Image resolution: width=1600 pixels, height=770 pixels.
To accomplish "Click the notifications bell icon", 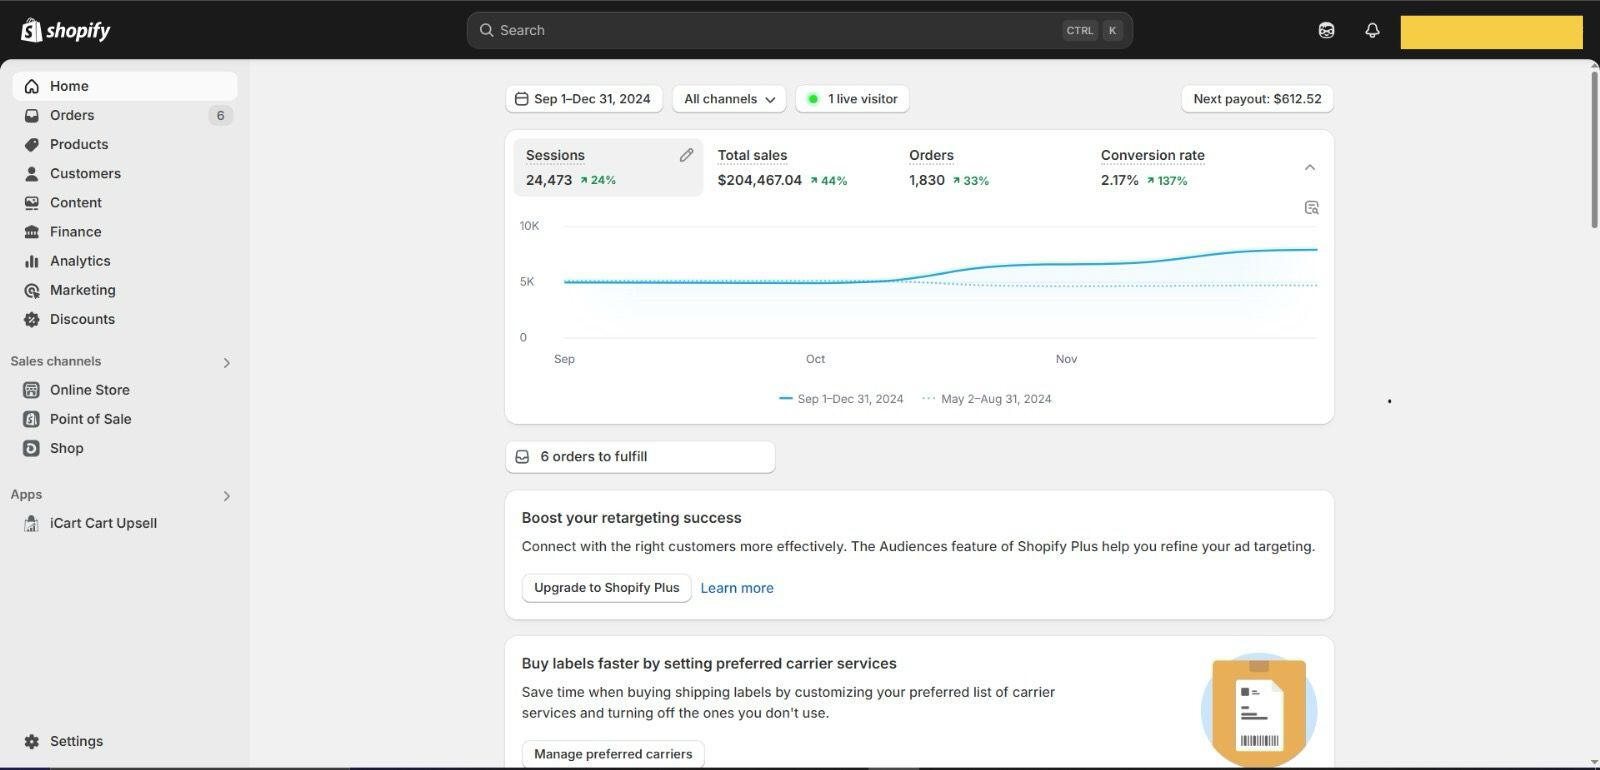I will [x=1372, y=30].
